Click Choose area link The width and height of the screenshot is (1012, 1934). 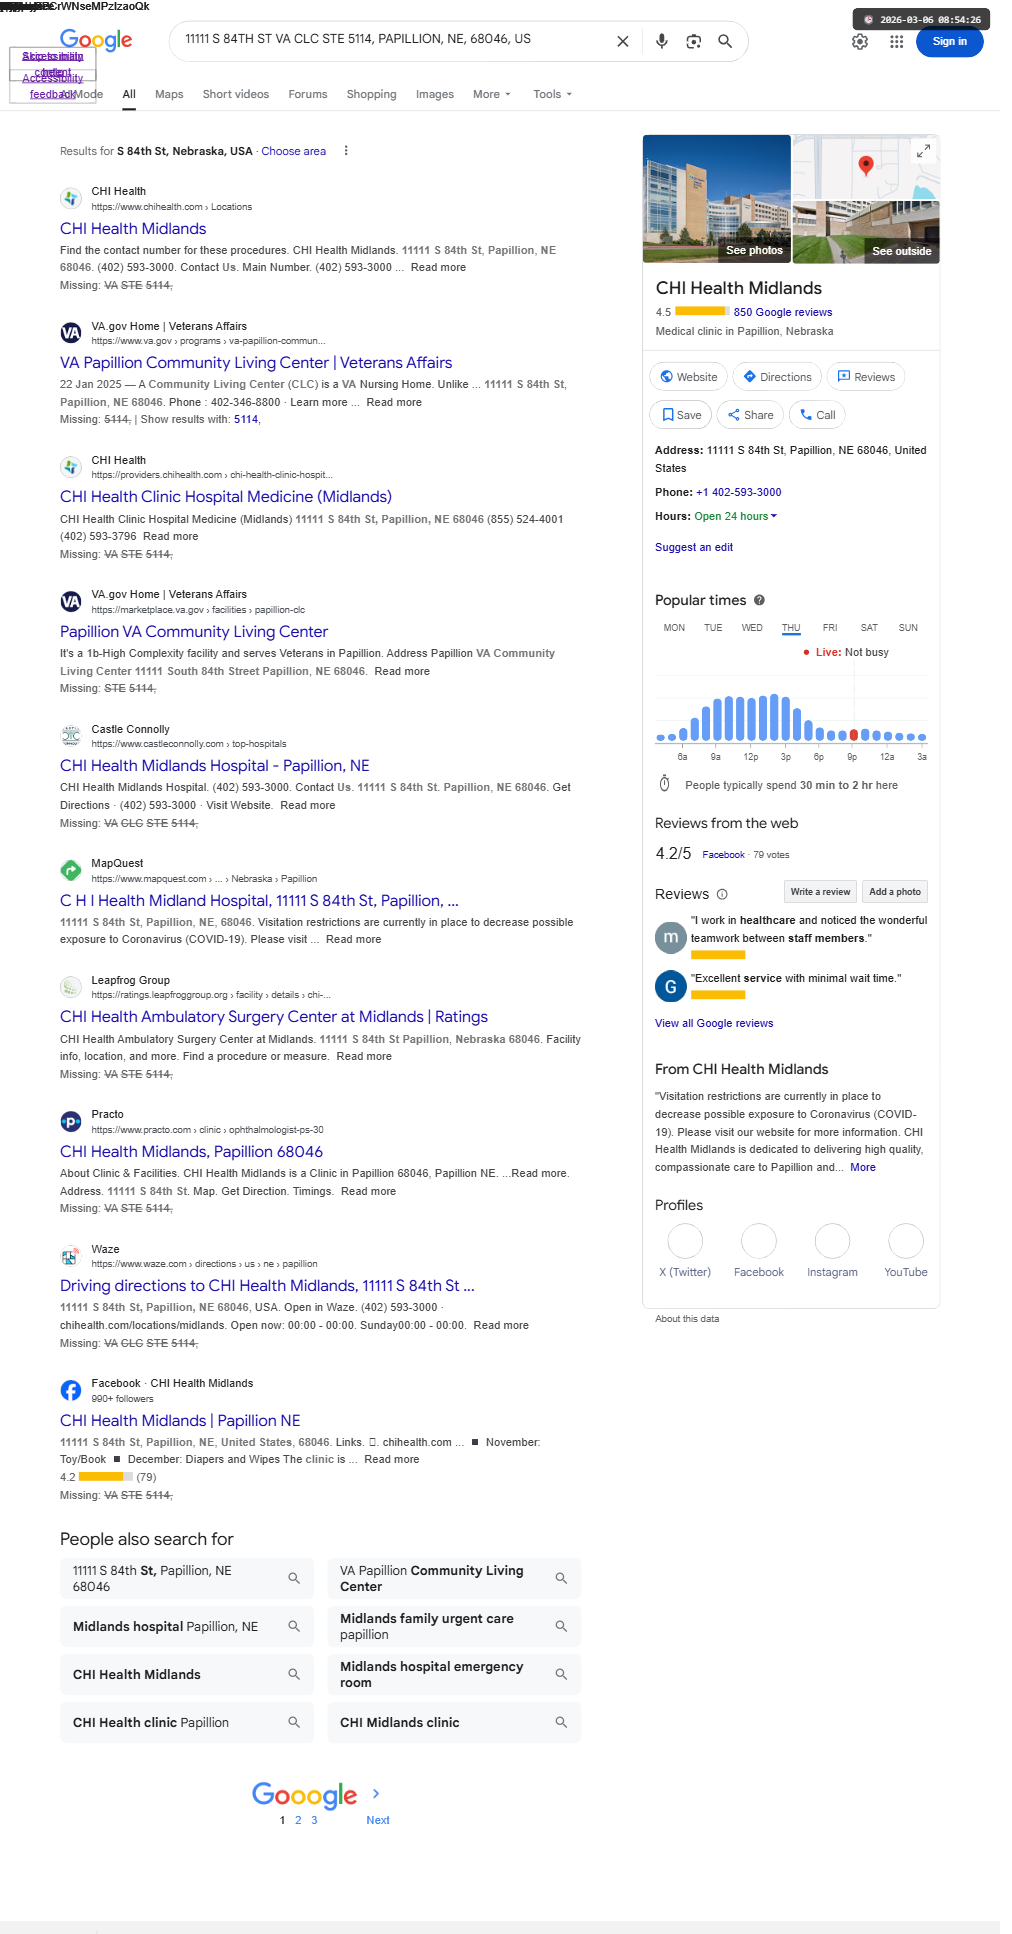294,151
